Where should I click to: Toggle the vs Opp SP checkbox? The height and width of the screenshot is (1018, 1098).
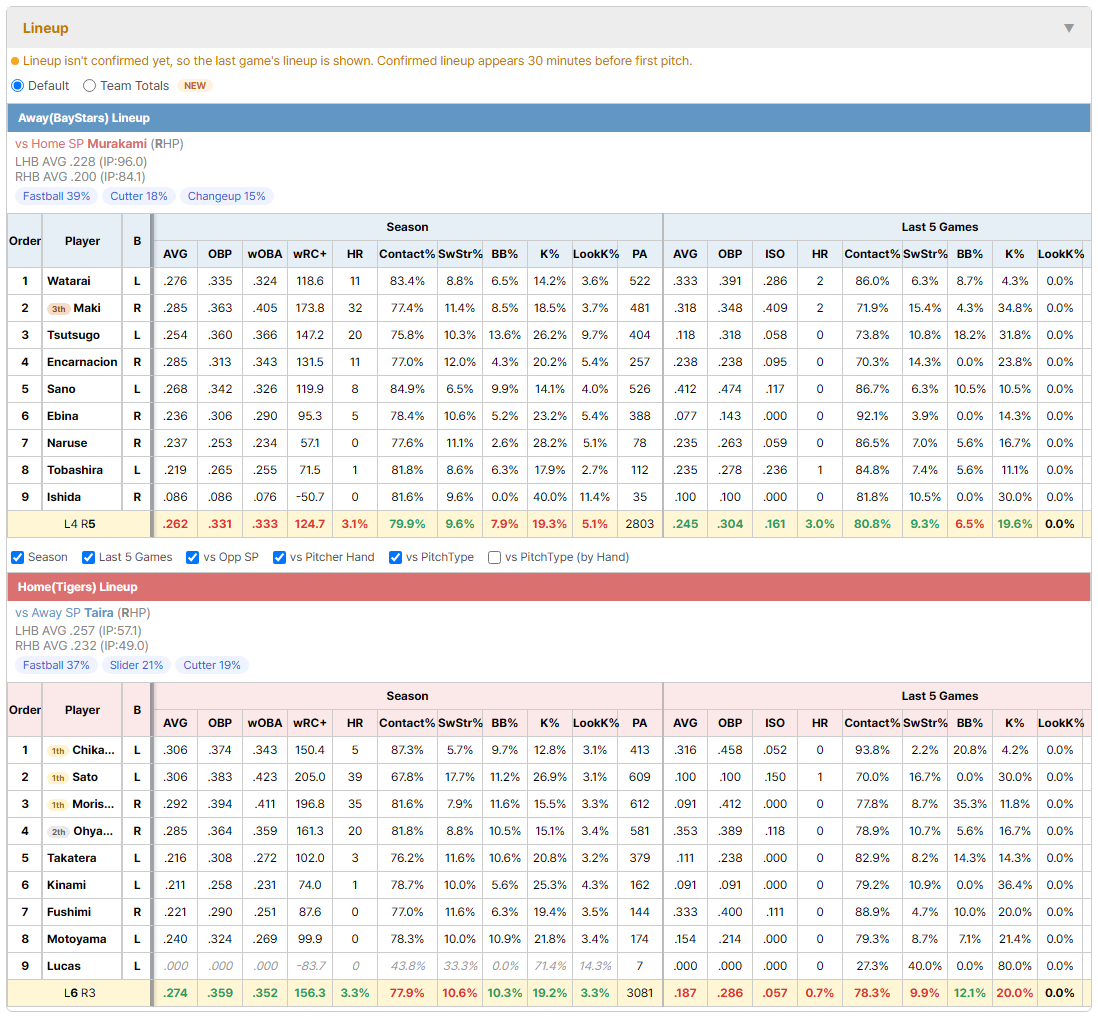(x=193, y=557)
